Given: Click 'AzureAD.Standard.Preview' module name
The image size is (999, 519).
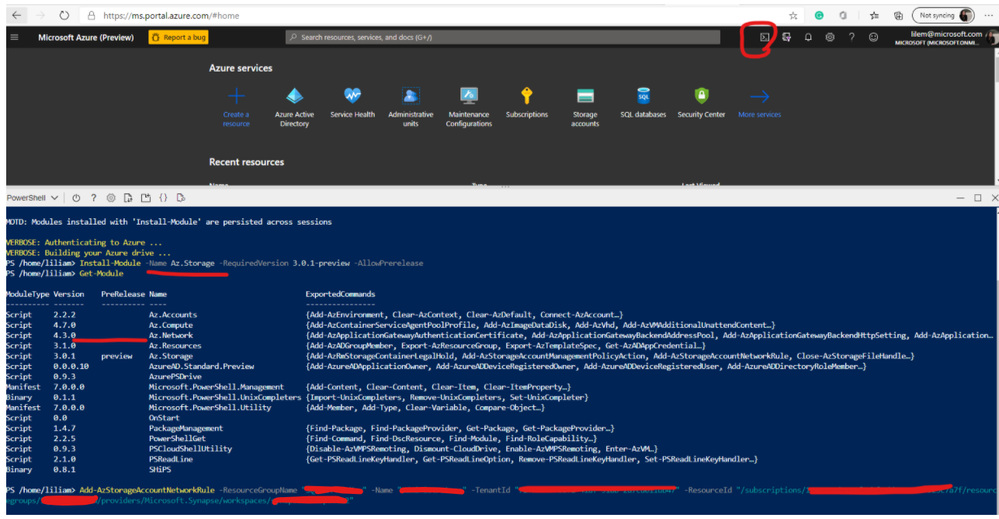Looking at the screenshot, I should [x=201, y=367].
